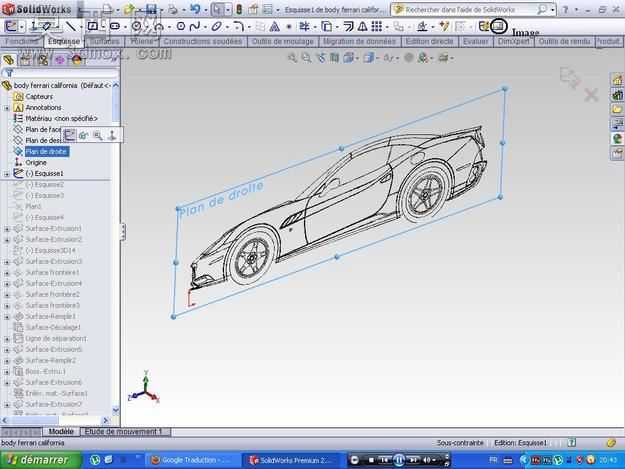Select the Line sketch tool

coord(71,27)
